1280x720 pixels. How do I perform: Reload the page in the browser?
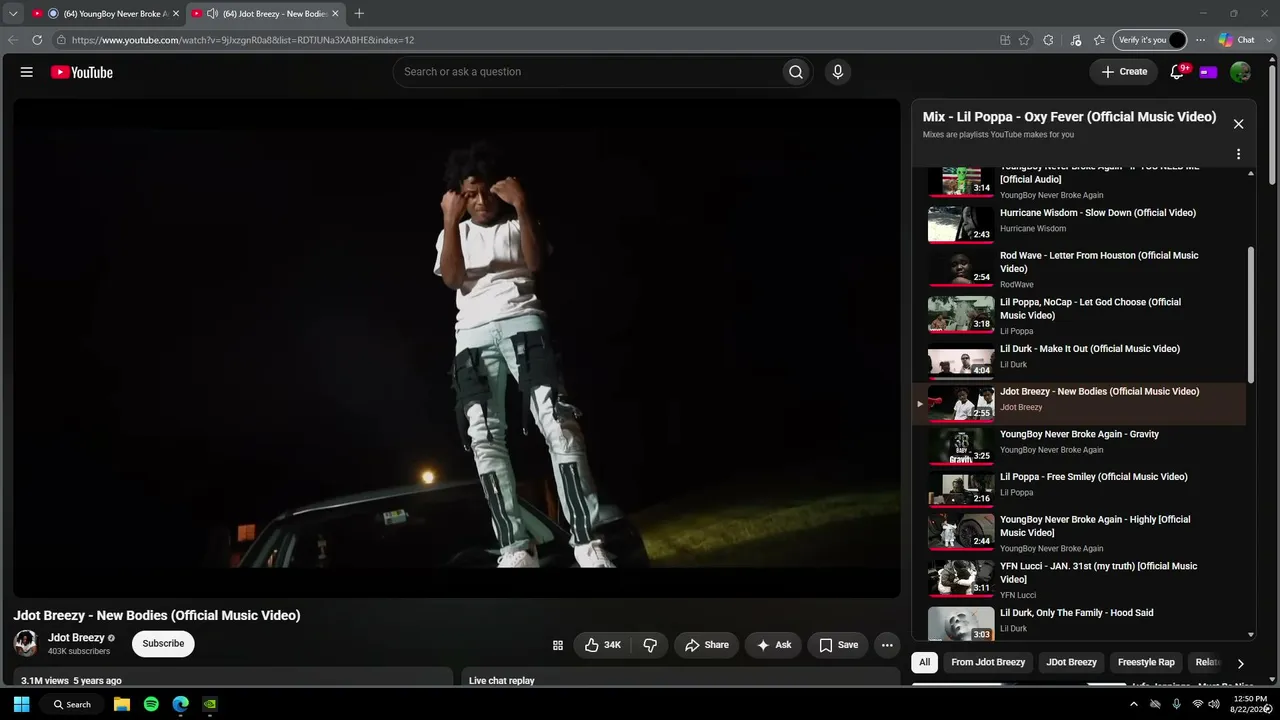(x=37, y=40)
